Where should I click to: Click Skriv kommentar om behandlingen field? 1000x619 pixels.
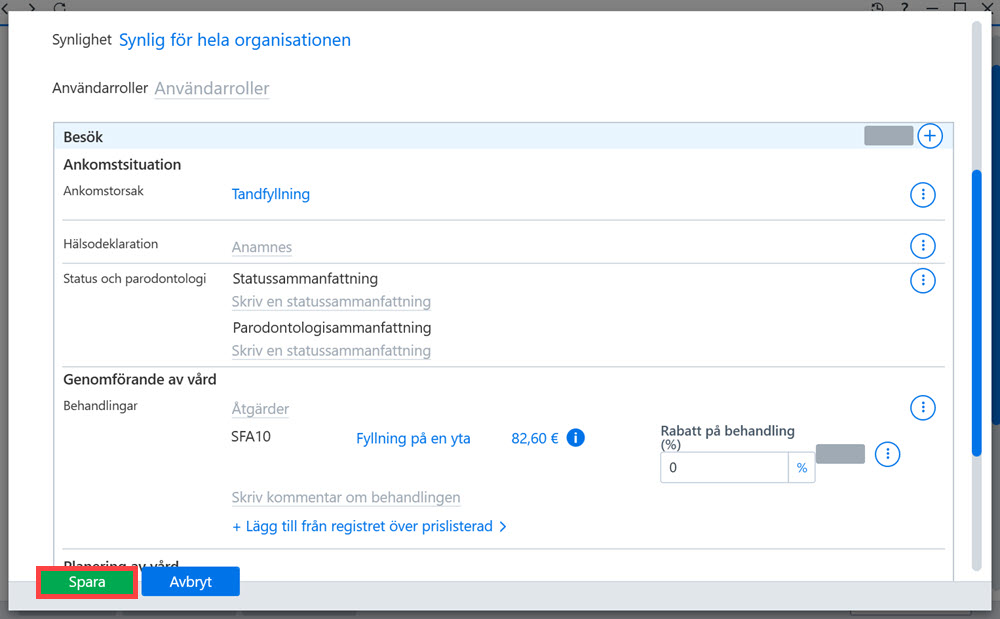click(x=346, y=497)
